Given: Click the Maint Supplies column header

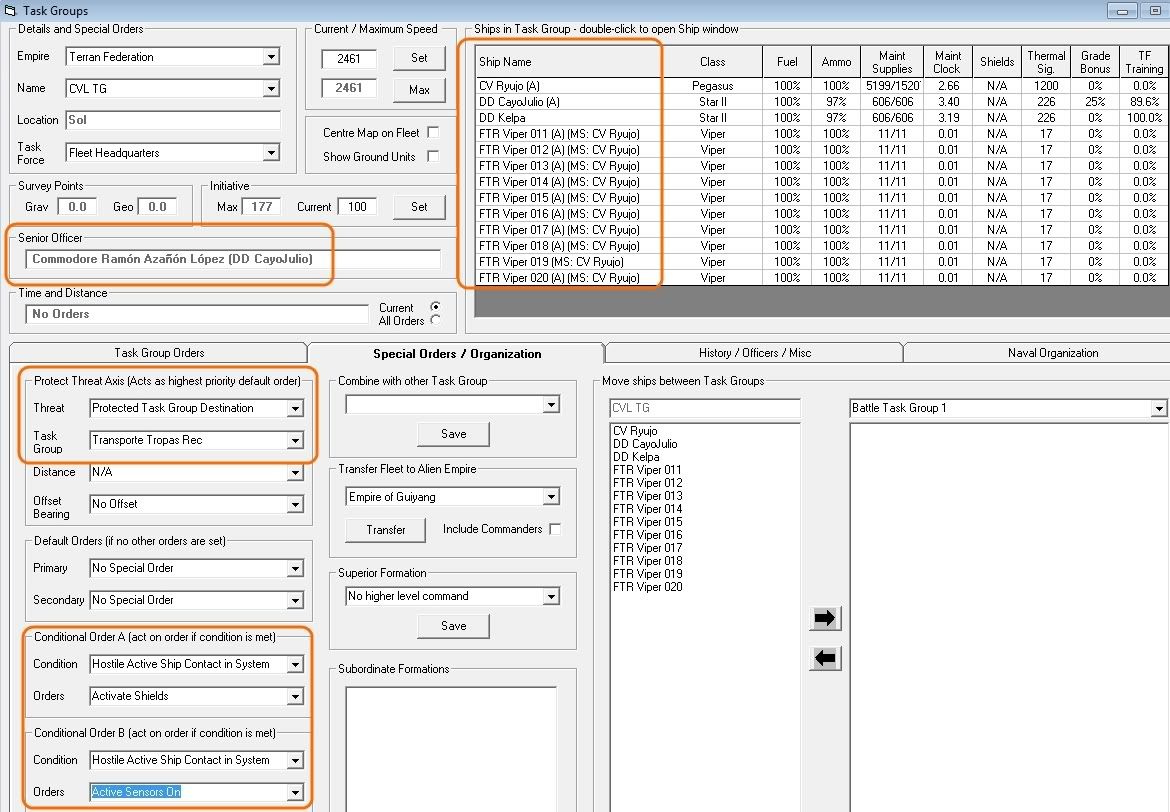Looking at the screenshot, I should coord(892,62).
